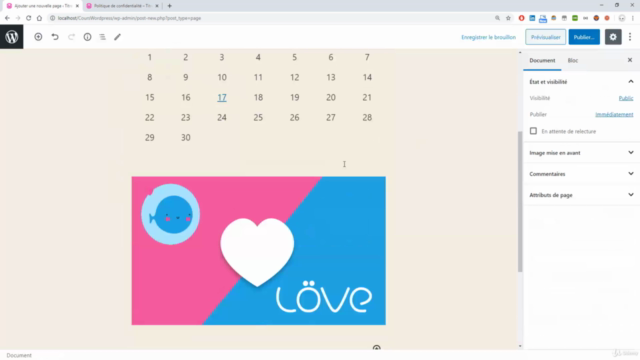Toggle the settings gear sidebar
This screenshot has height=360, width=640.
point(613,37)
